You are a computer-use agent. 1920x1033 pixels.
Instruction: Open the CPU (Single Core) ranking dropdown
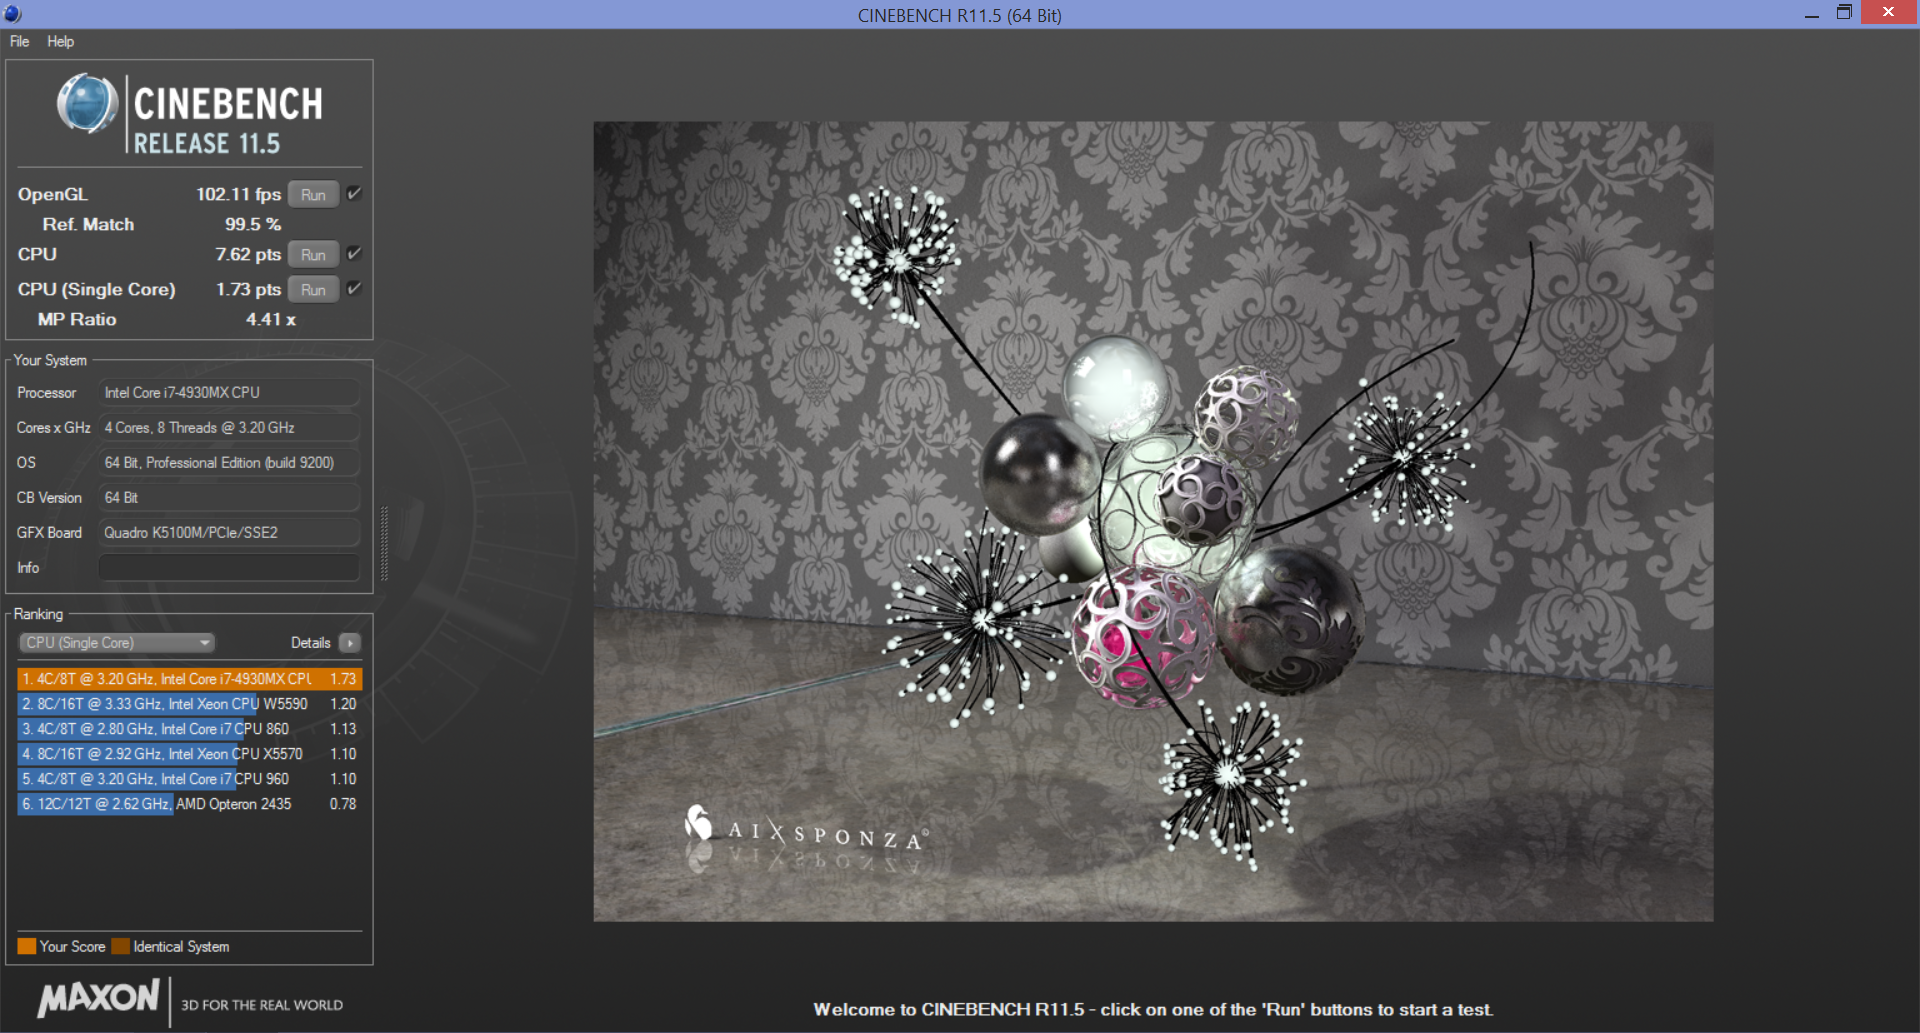tap(117, 643)
